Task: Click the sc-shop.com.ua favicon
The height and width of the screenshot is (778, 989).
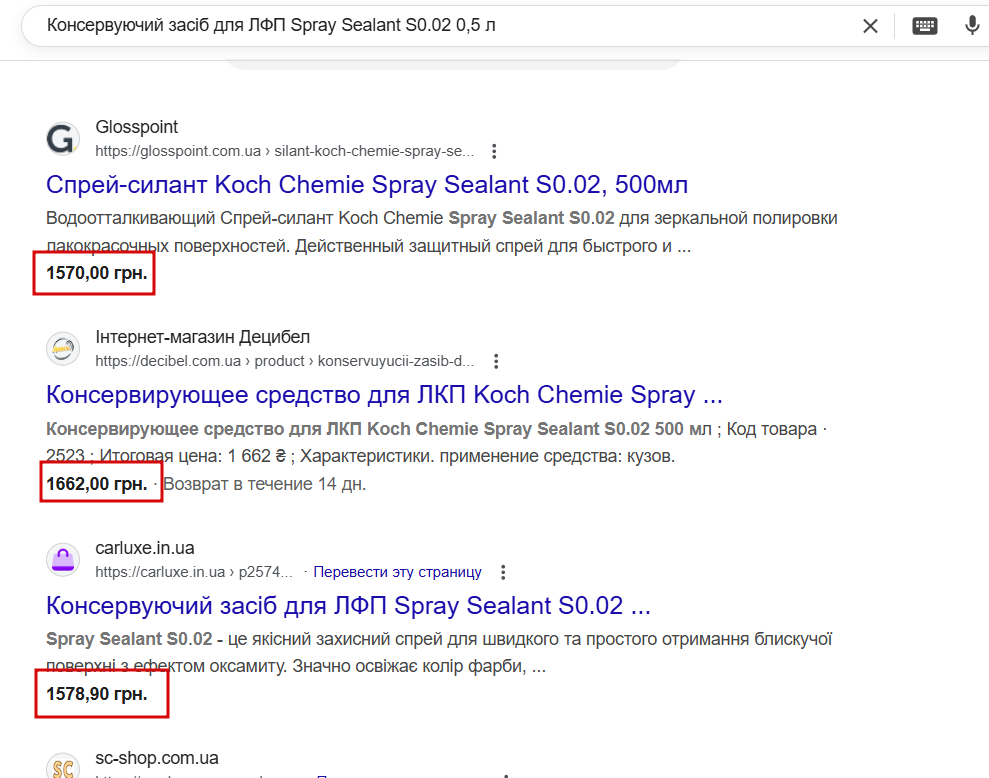Action: coord(63,768)
